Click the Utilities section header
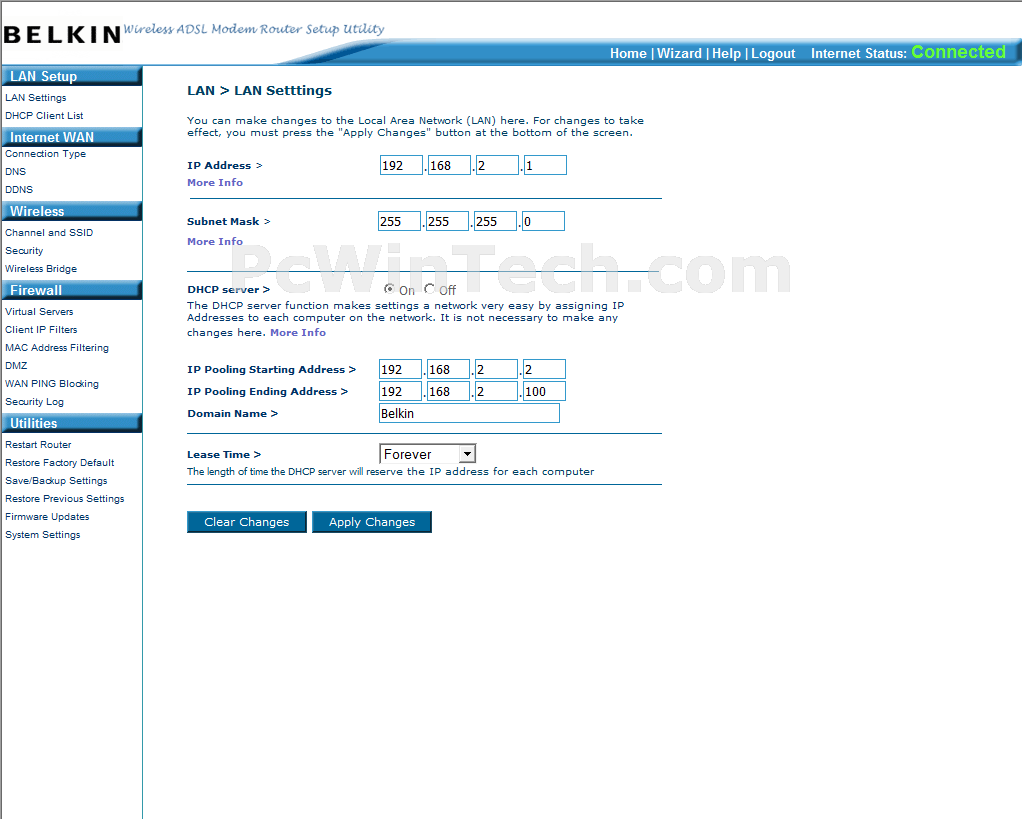Viewport: 1022px width, 819px height. click(72, 423)
